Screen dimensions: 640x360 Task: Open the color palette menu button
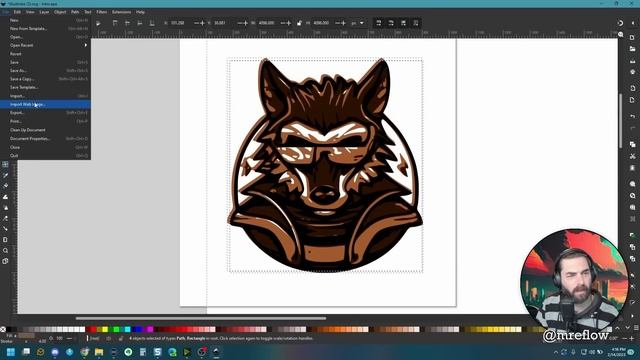pyautogui.click(x=636, y=328)
